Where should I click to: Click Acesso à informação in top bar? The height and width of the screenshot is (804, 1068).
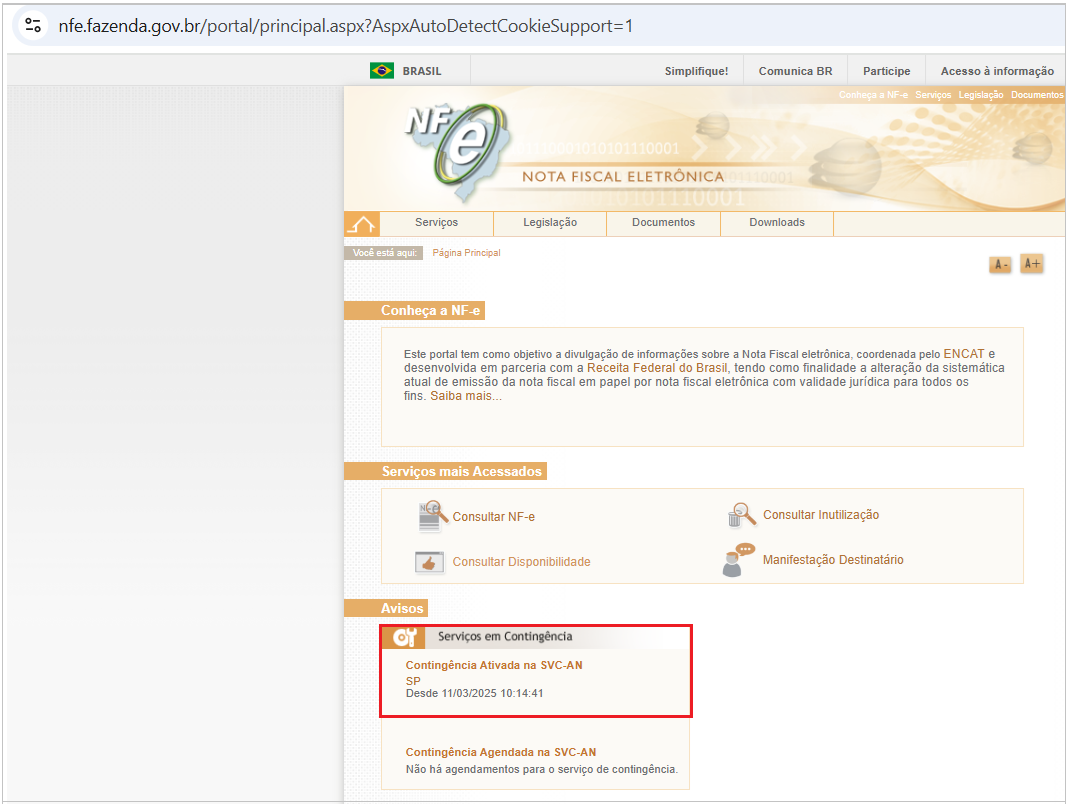tap(997, 71)
